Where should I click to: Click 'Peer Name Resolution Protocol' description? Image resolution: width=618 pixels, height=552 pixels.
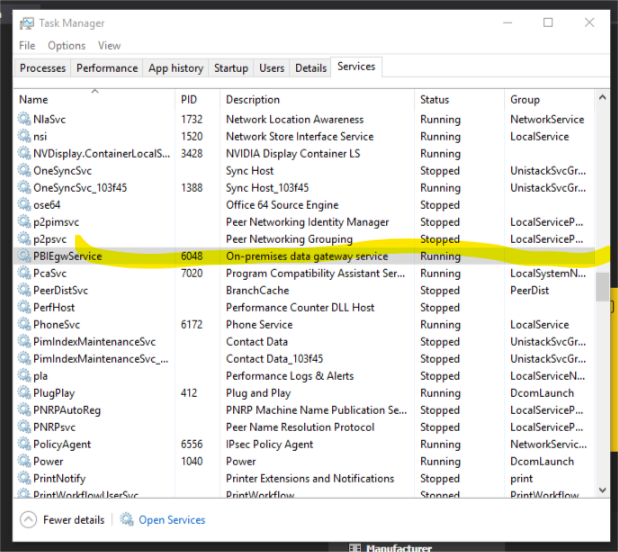[x=300, y=427]
